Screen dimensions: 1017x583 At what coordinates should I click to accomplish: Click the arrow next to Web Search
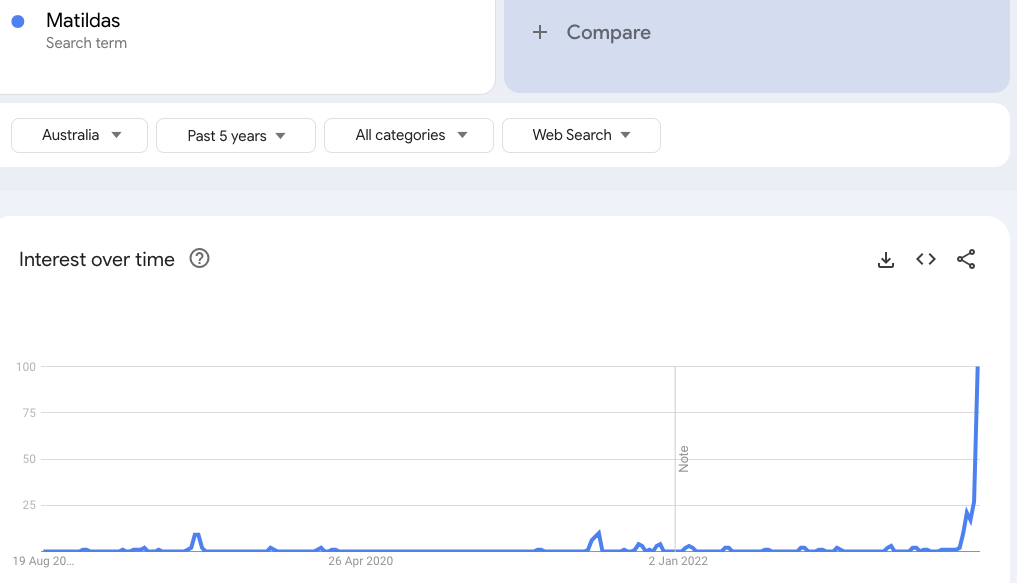pos(626,135)
